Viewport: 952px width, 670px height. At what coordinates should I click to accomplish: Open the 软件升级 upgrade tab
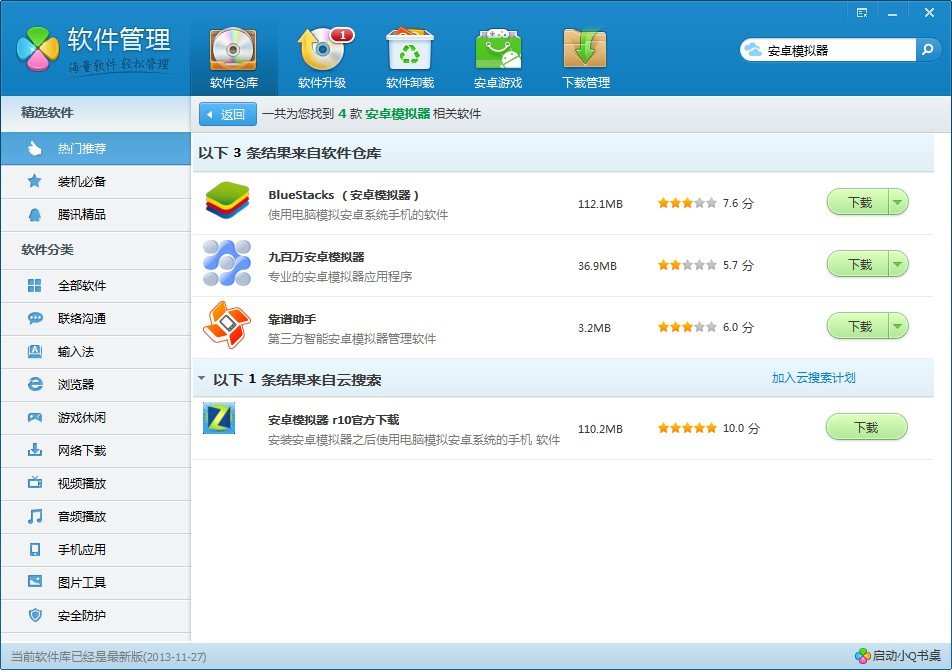coord(322,59)
